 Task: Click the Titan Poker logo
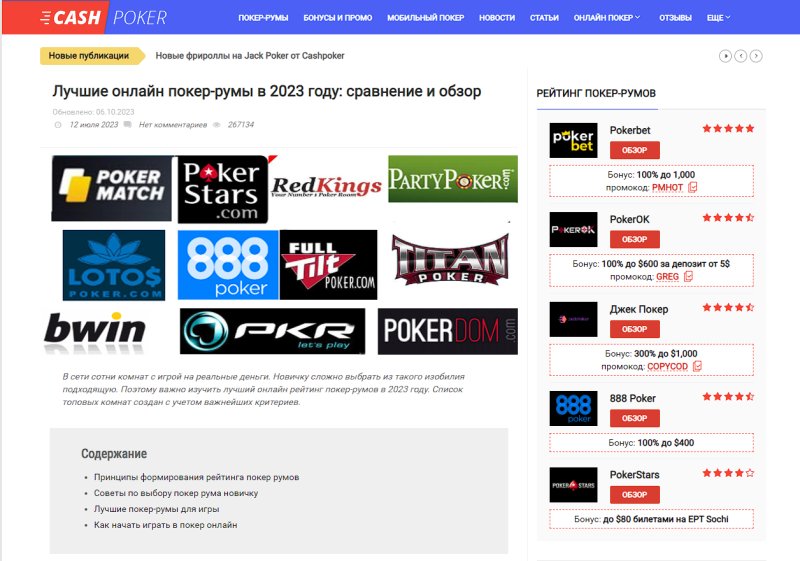[451, 259]
